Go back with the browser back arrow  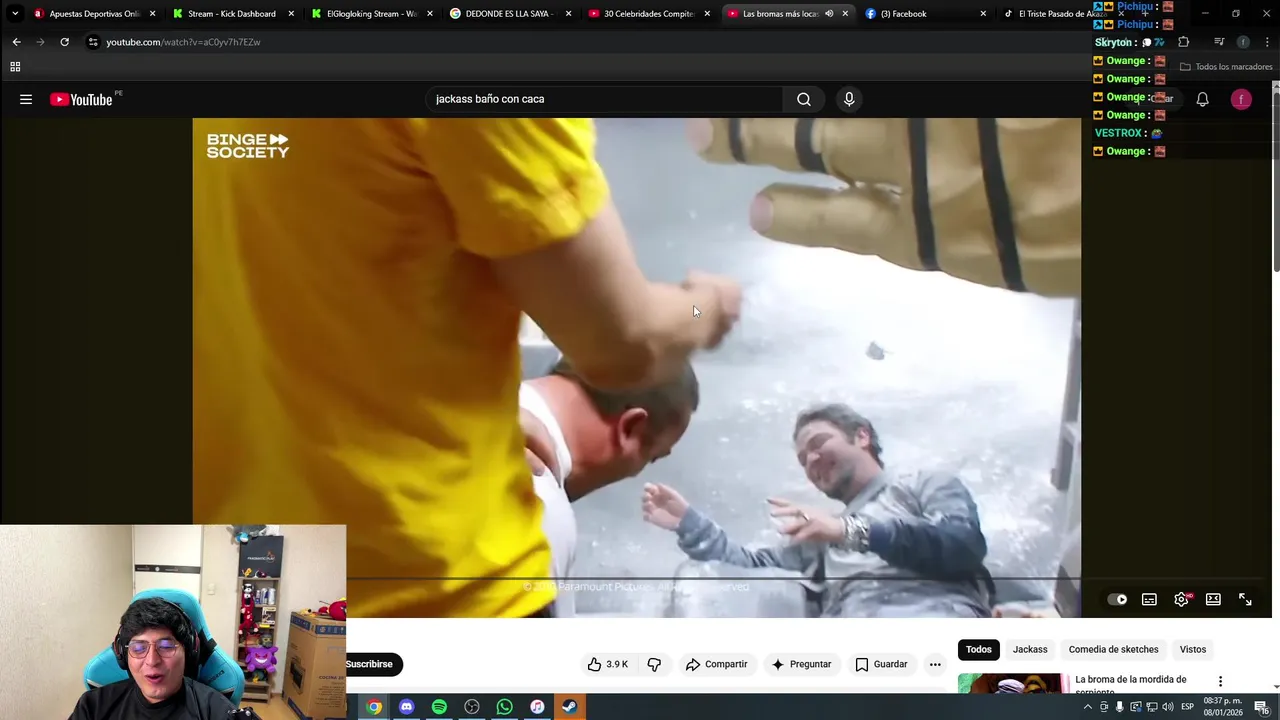[x=16, y=42]
